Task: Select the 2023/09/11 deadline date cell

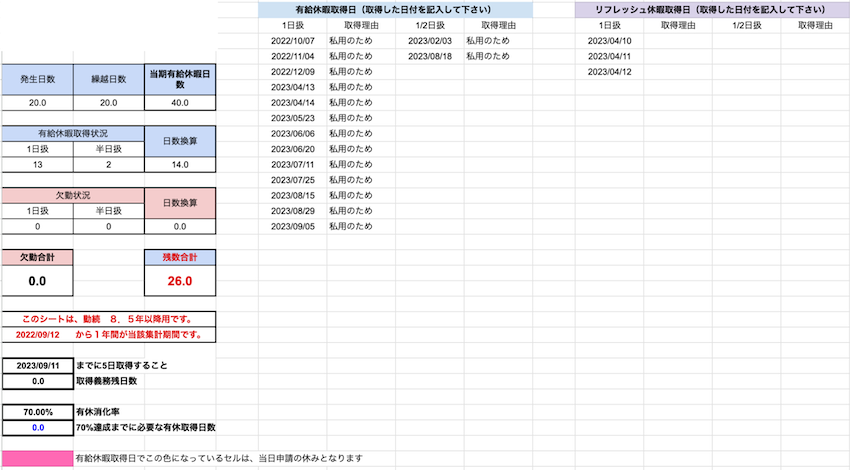Action: click(37, 365)
